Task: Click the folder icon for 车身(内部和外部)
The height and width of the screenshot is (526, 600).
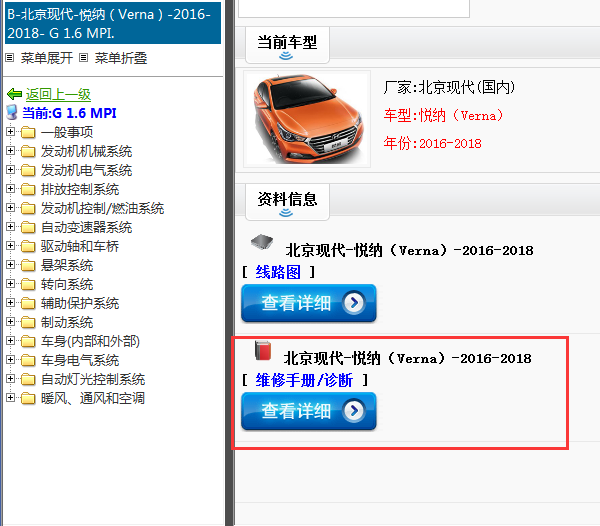Action: (x=28, y=341)
